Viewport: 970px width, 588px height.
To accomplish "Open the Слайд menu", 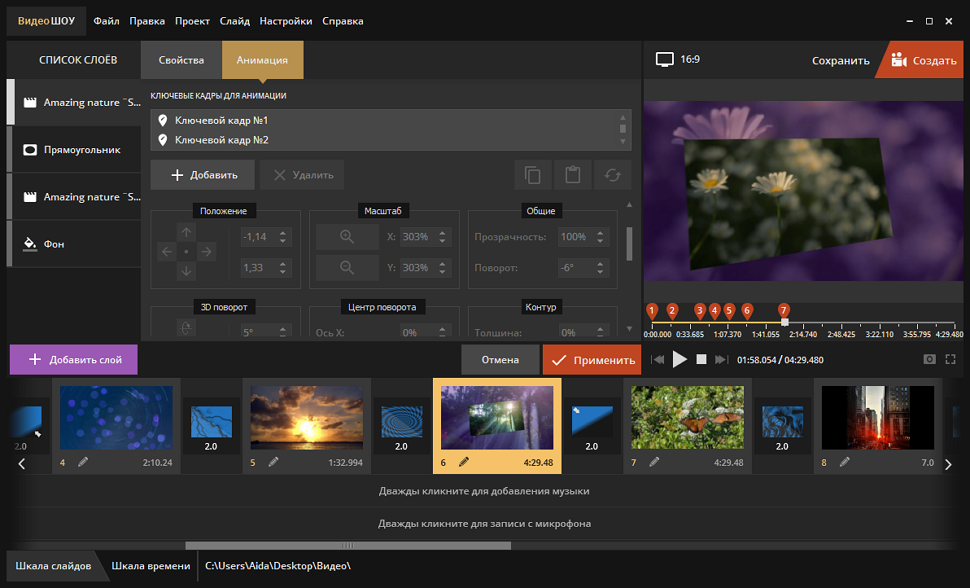I will click(x=235, y=21).
